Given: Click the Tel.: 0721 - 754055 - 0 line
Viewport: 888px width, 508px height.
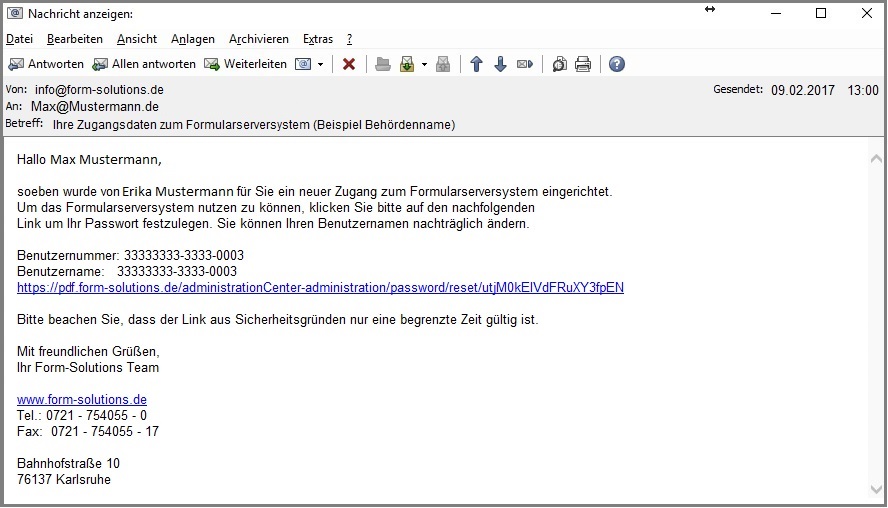Looking at the screenshot, I should [82, 415].
